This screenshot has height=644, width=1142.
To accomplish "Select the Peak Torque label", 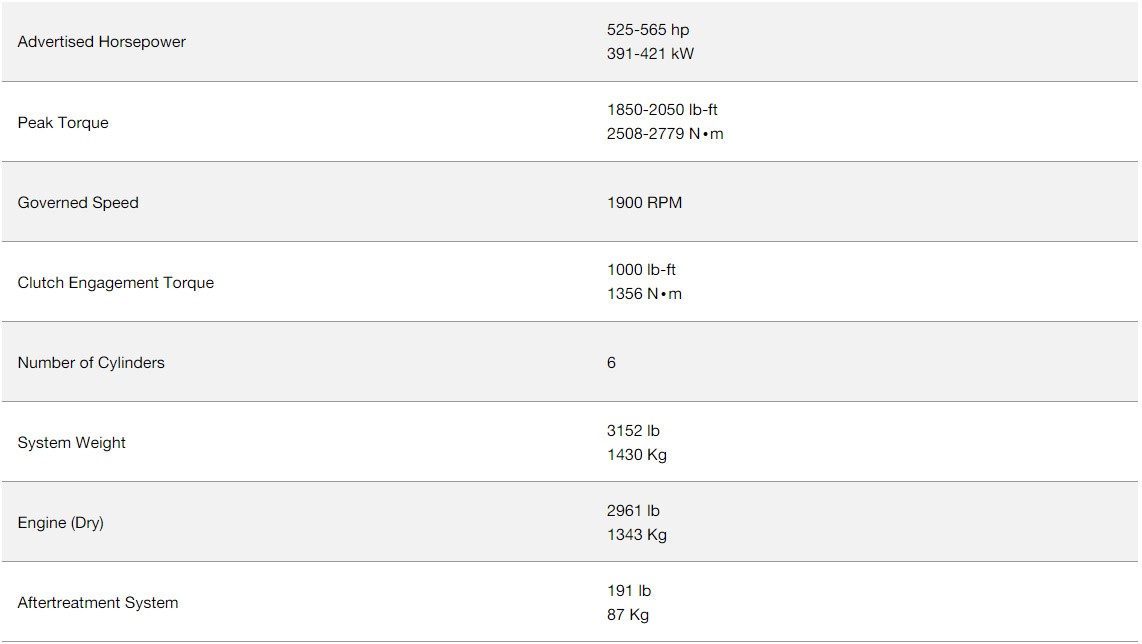I will (x=63, y=122).
